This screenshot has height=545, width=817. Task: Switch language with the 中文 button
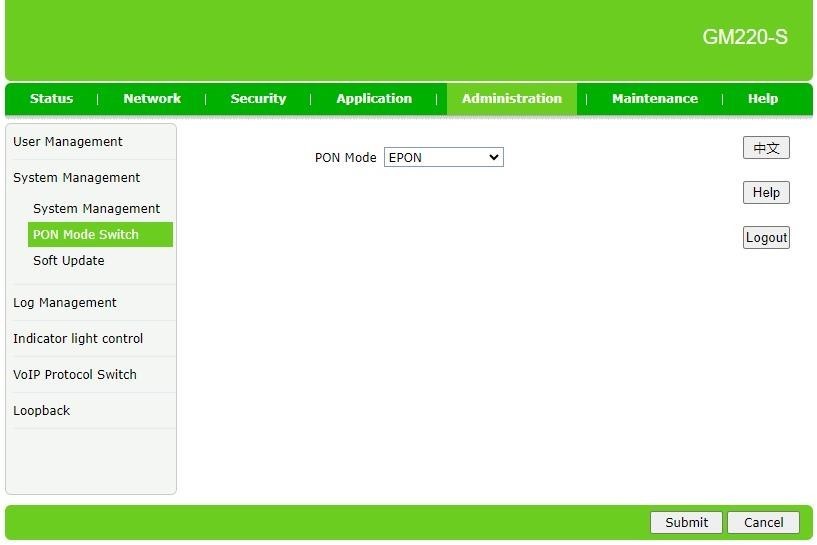click(766, 148)
